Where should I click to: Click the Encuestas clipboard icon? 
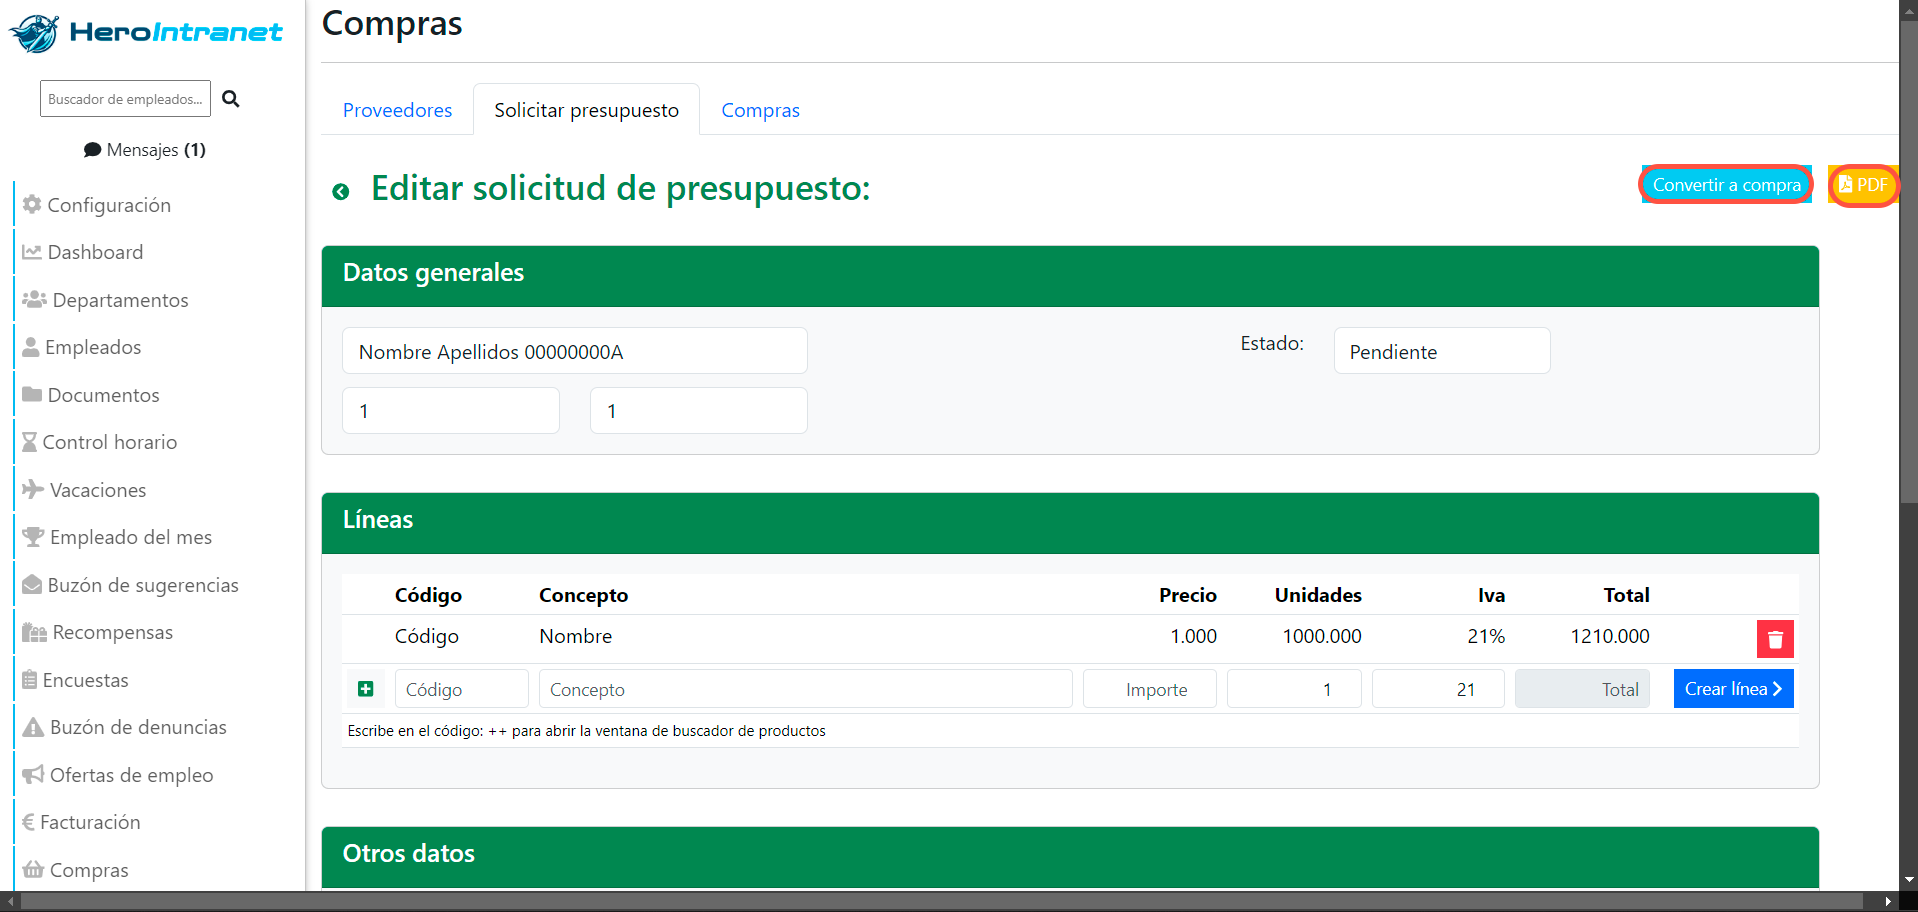(x=30, y=680)
